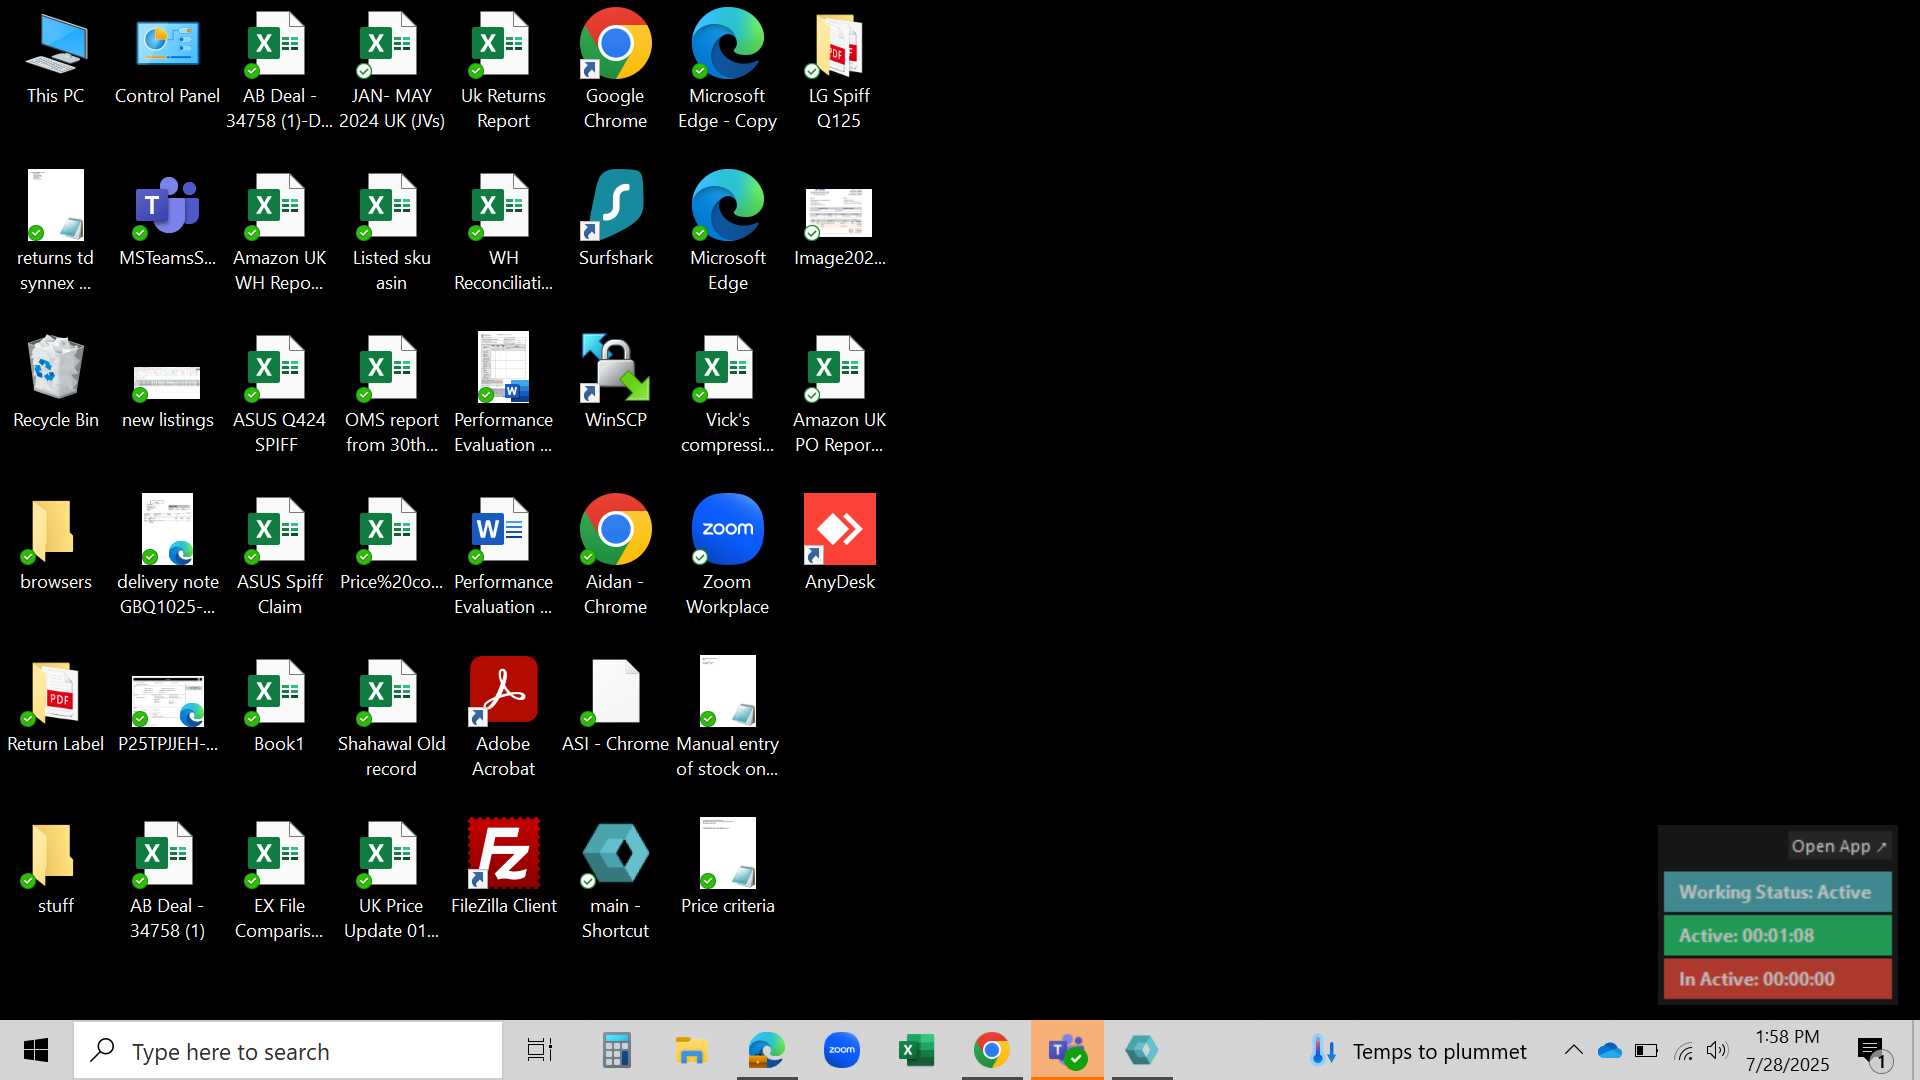Select the Aidan - Chrome shortcut

(615, 556)
